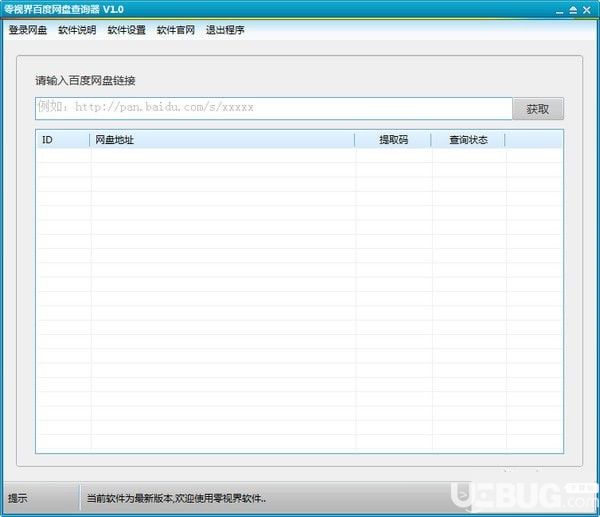Open the 登录网盘 menu
Image resolution: width=600 pixels, height=517 pixels.
pos(28,30)
